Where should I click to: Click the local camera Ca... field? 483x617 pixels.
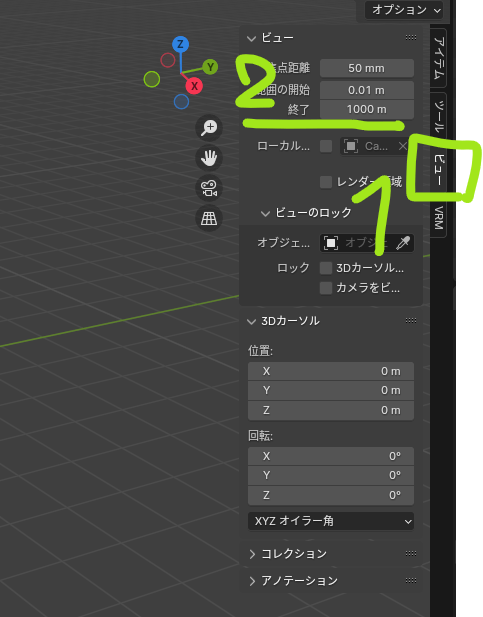pos(377,146)
